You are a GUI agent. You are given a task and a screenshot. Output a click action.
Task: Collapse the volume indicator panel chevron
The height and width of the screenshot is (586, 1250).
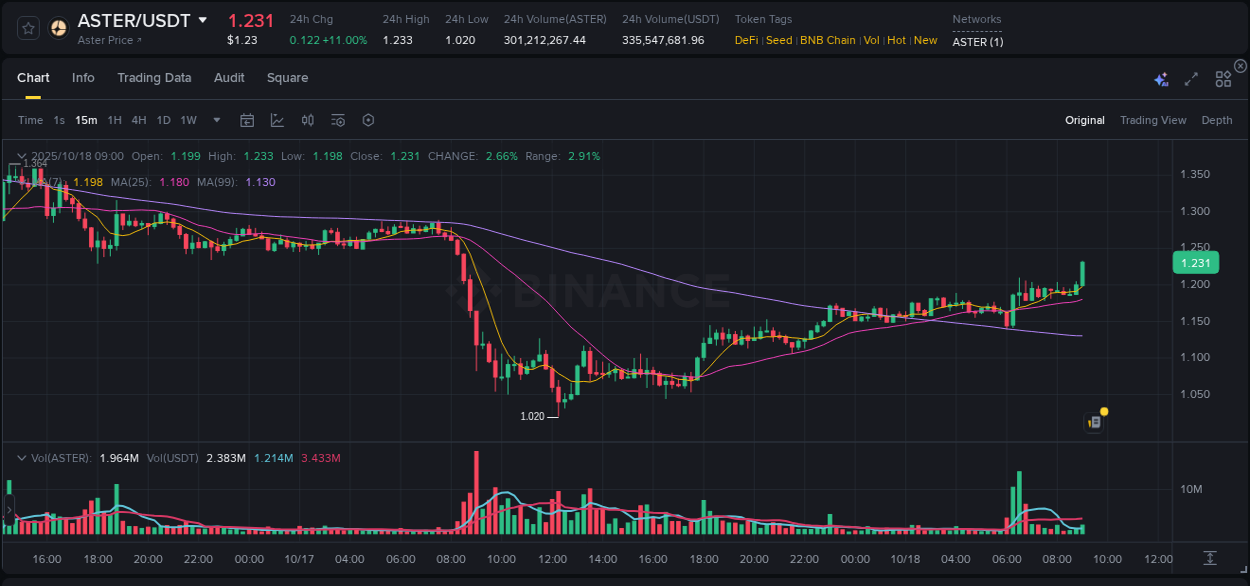click(21, 456)
